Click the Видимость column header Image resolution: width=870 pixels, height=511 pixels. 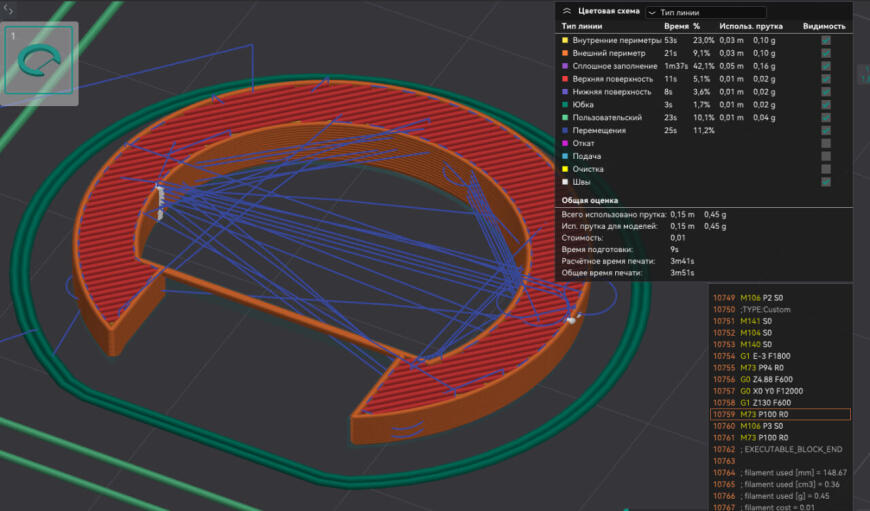coord(824,26)
